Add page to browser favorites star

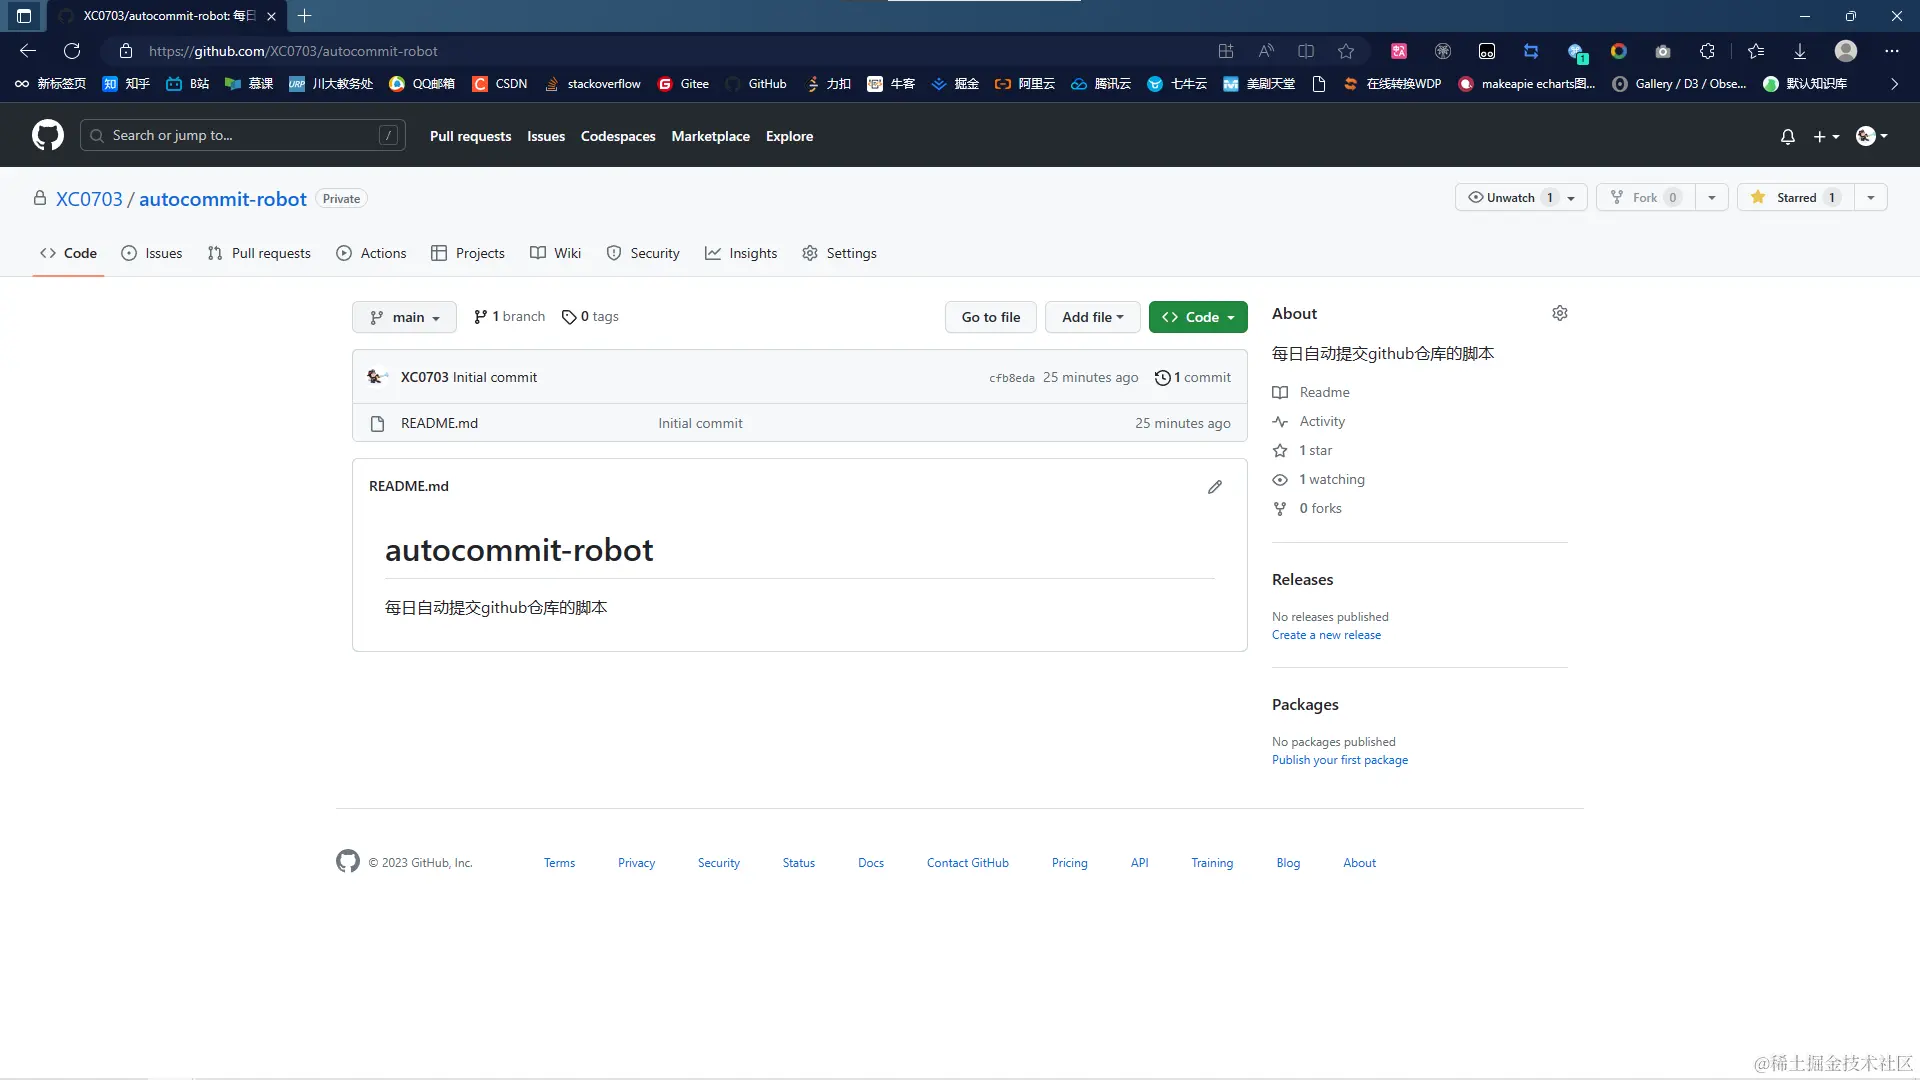[x=1346, y=51]
